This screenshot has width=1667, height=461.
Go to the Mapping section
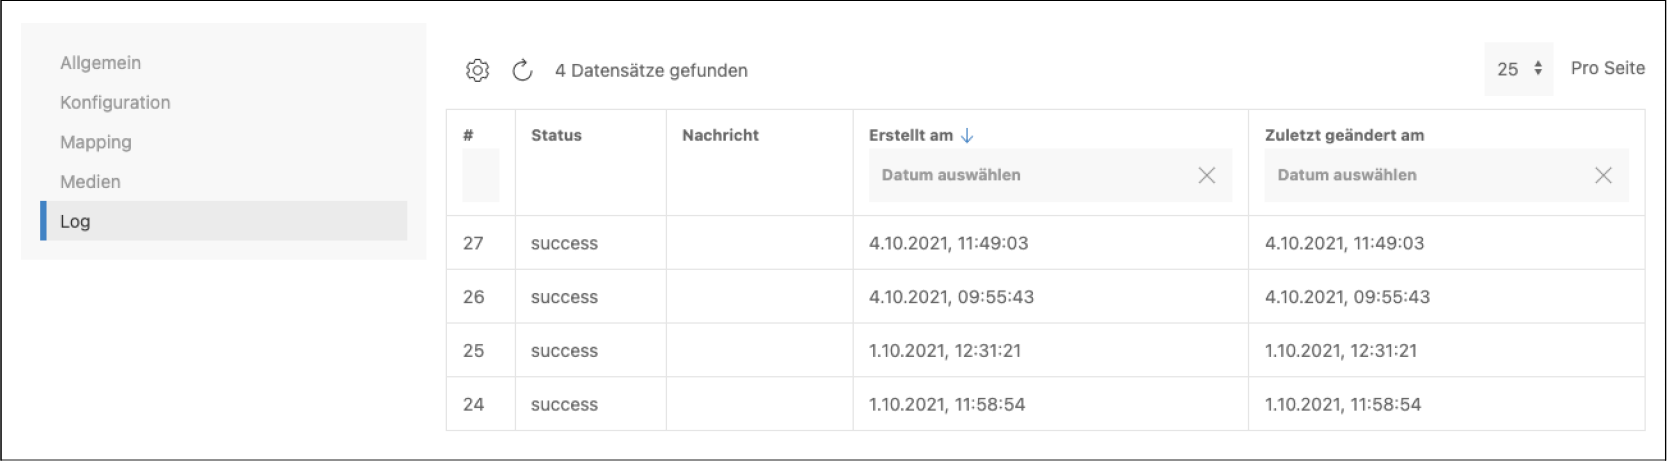coord(96,142)
